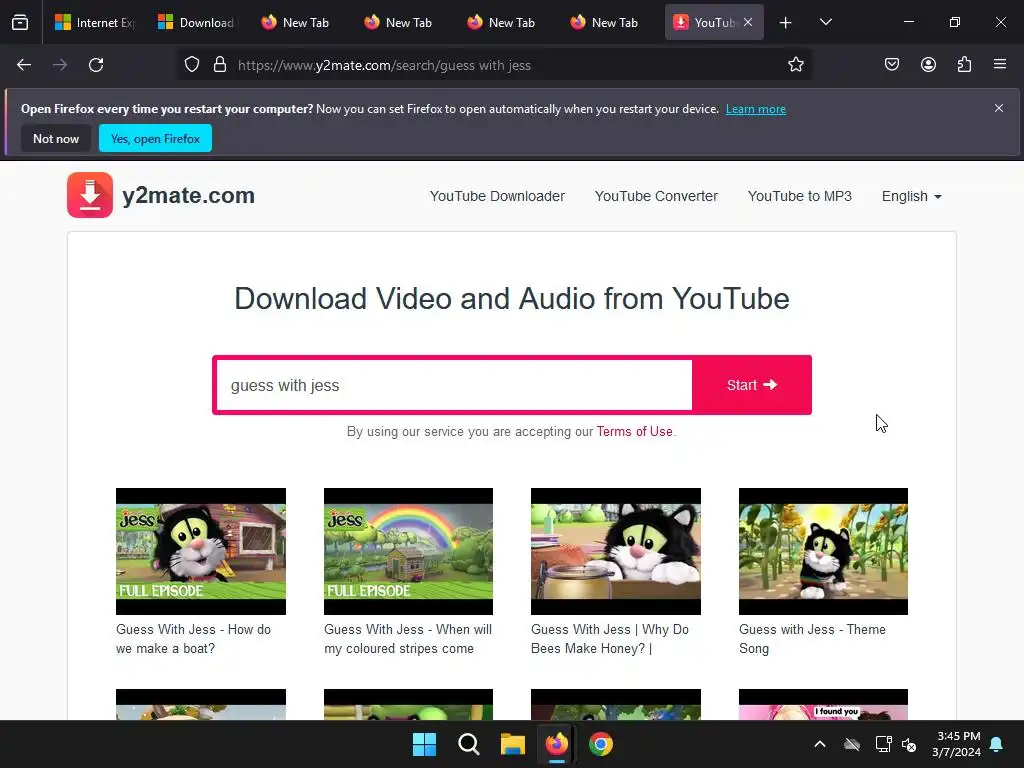Click the muted volume tray icon
1024x768 pixels.
(x=909, y=744)
